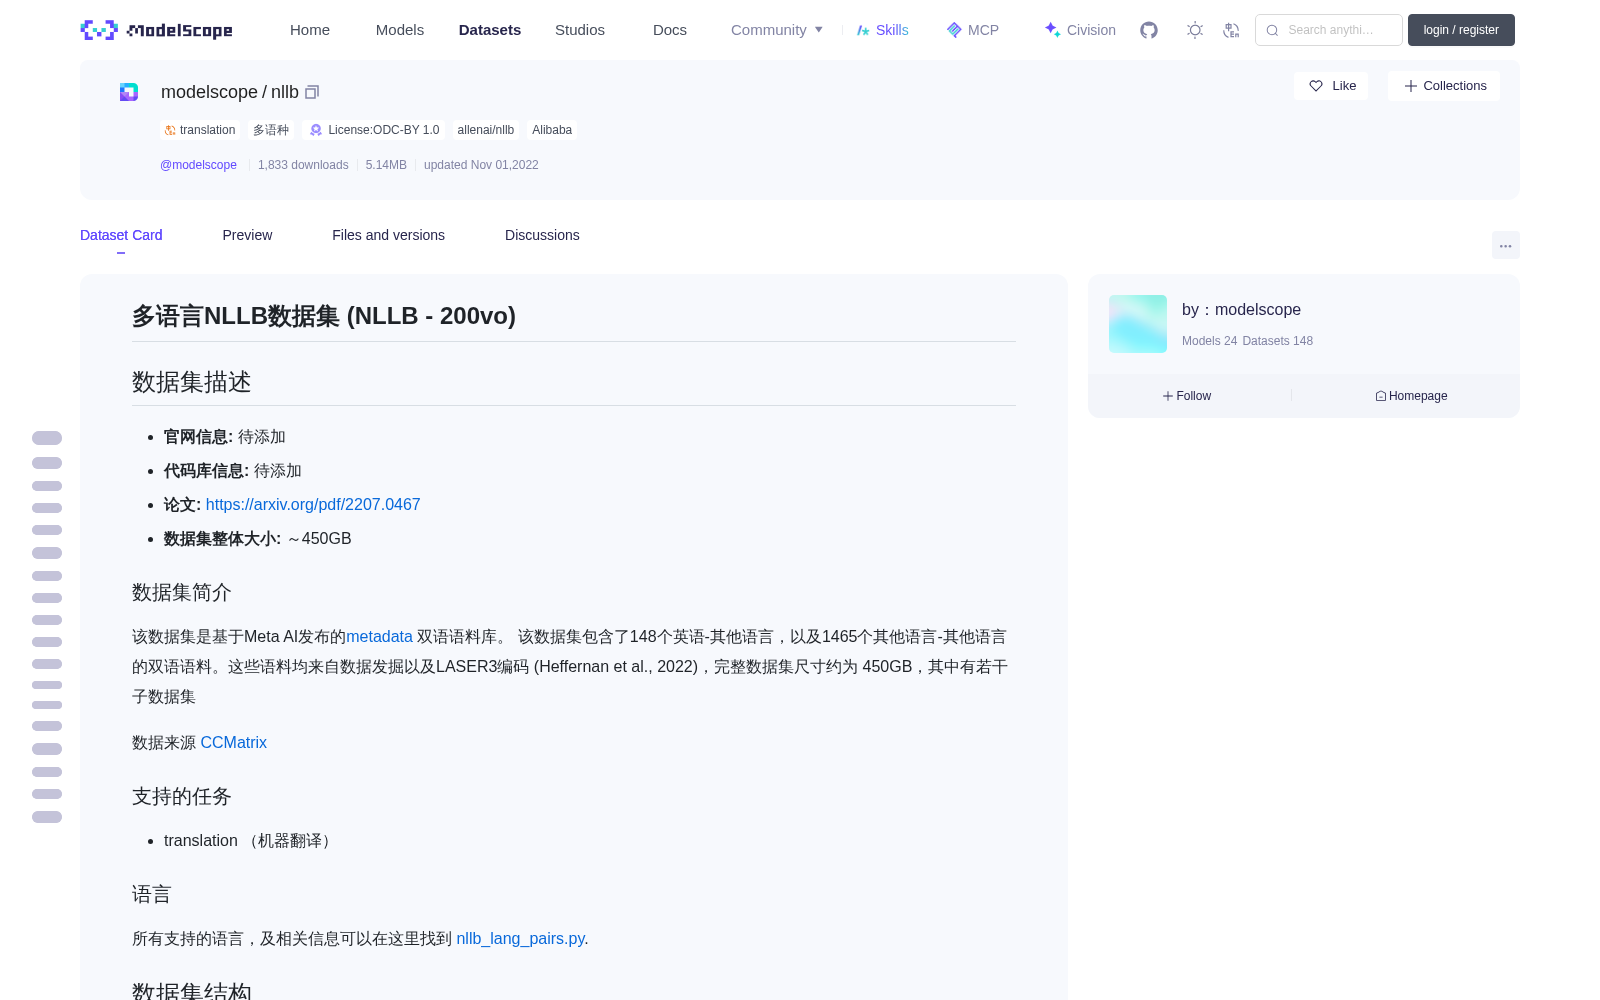Open the three-dot more options button
This screenshot has height=1000, width=1600.
[x=1505, y=245]
